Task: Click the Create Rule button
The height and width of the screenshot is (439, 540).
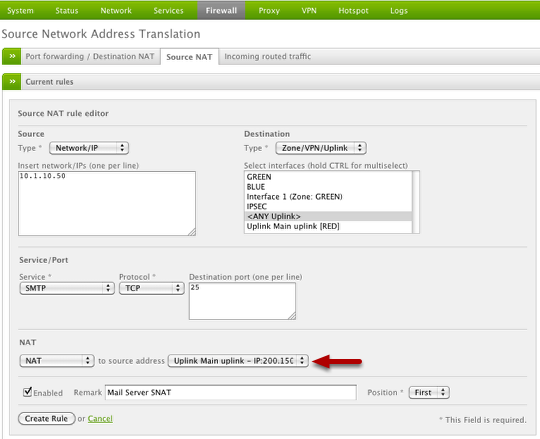Action: (46, 418)
